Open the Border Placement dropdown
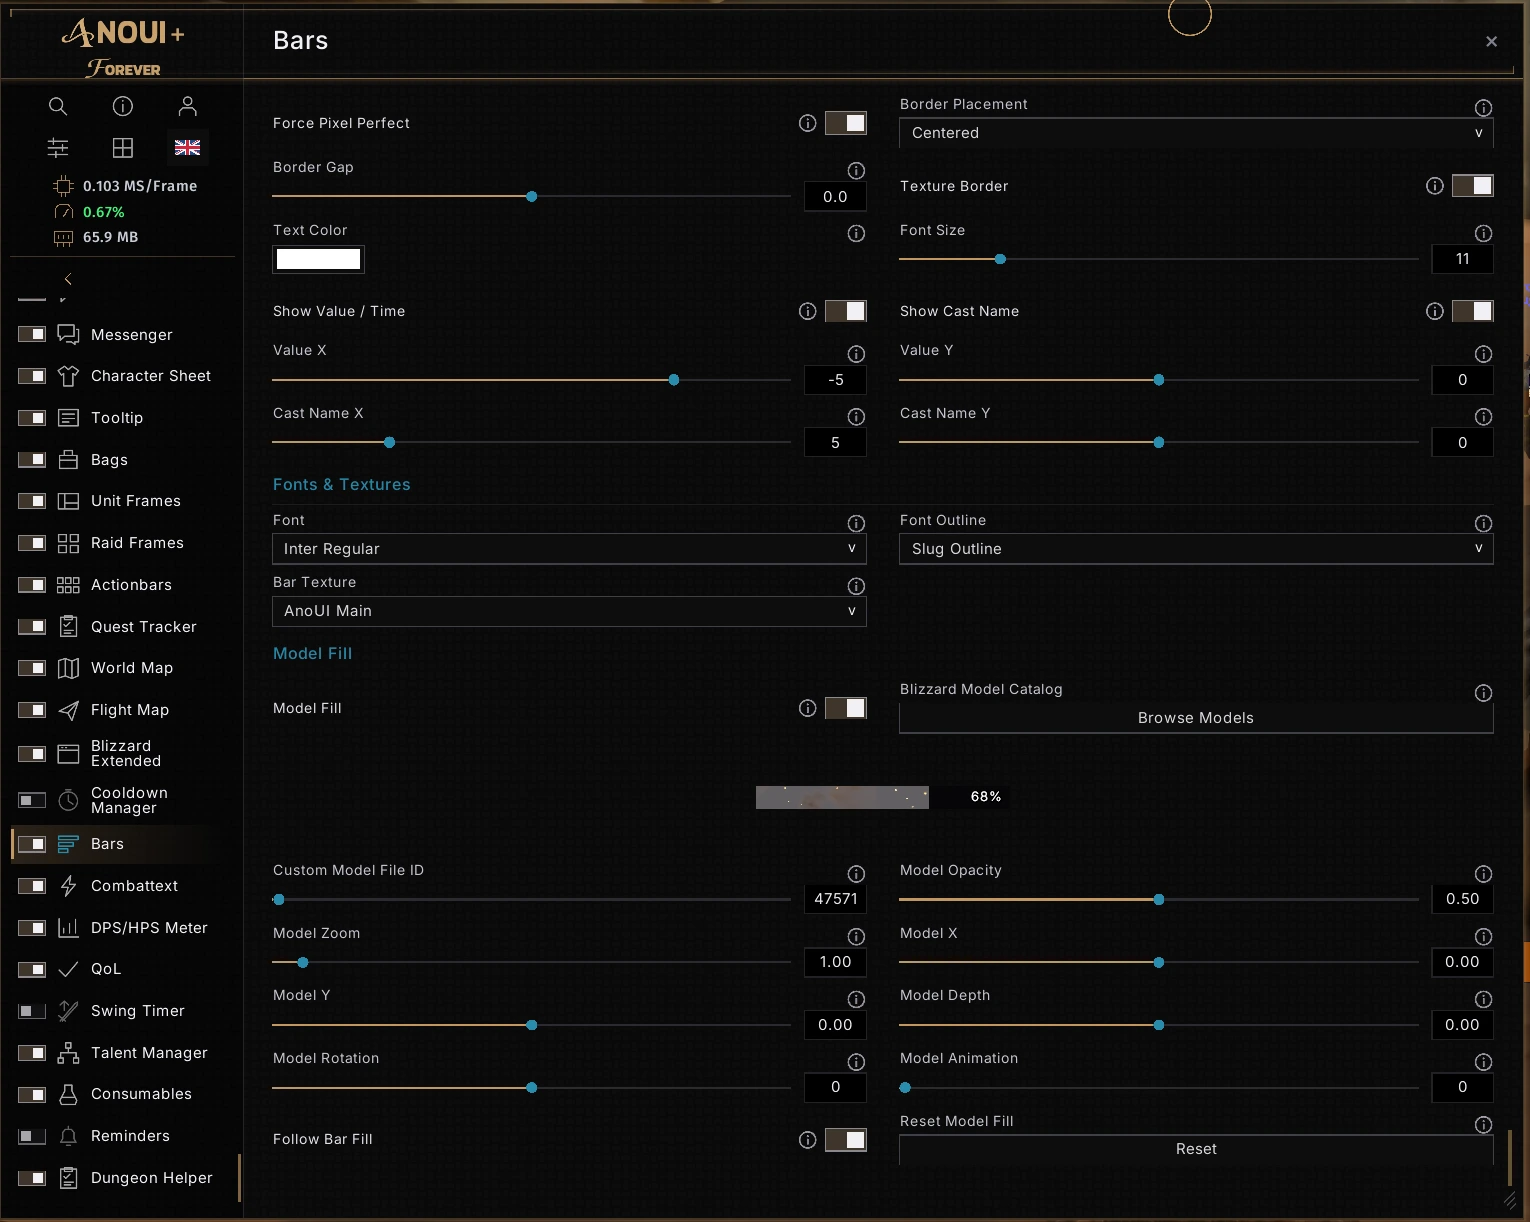Viewport: 1530px width, 1222px height. [x=1196, y=133]
